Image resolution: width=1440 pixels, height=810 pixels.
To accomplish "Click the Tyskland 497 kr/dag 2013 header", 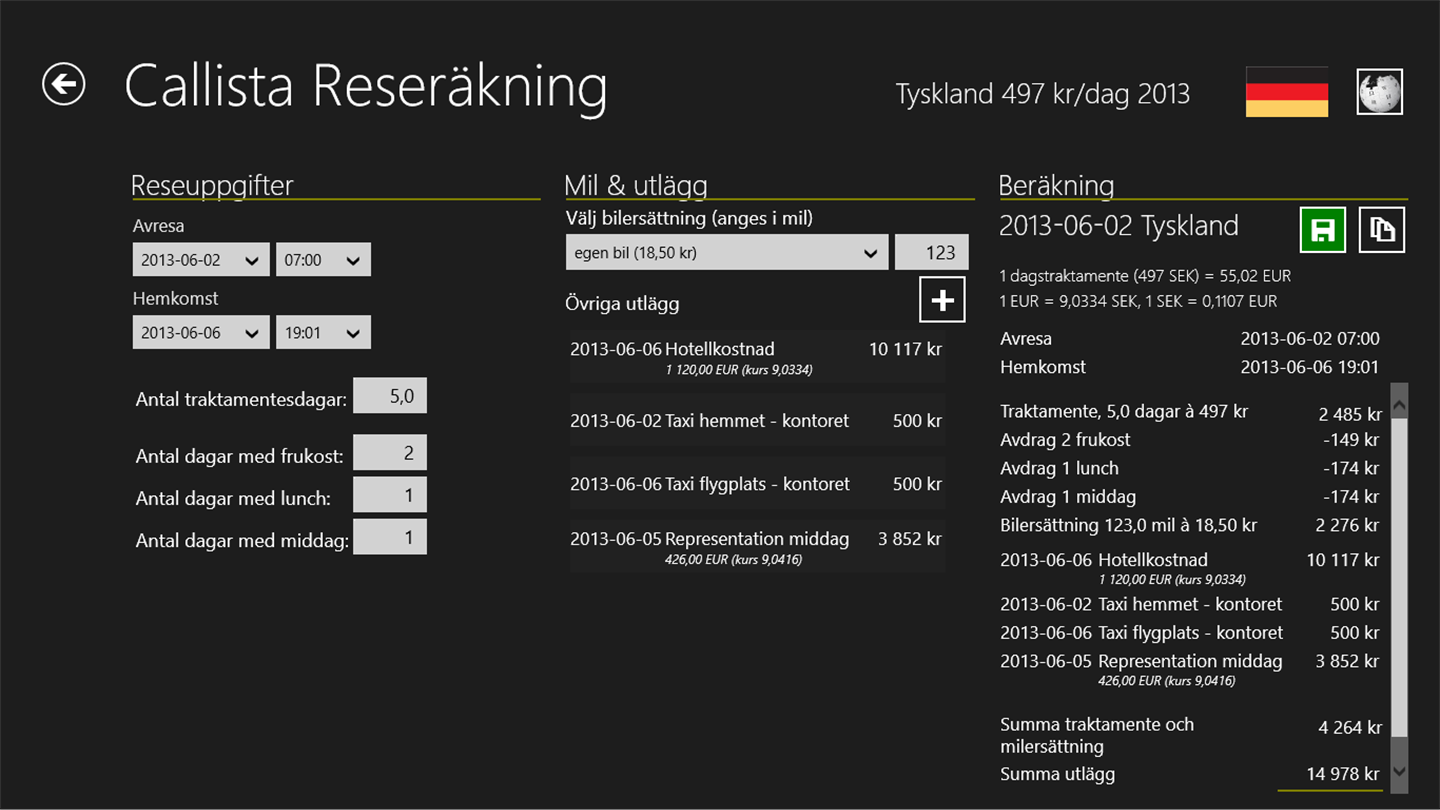I will [1043, 94].
